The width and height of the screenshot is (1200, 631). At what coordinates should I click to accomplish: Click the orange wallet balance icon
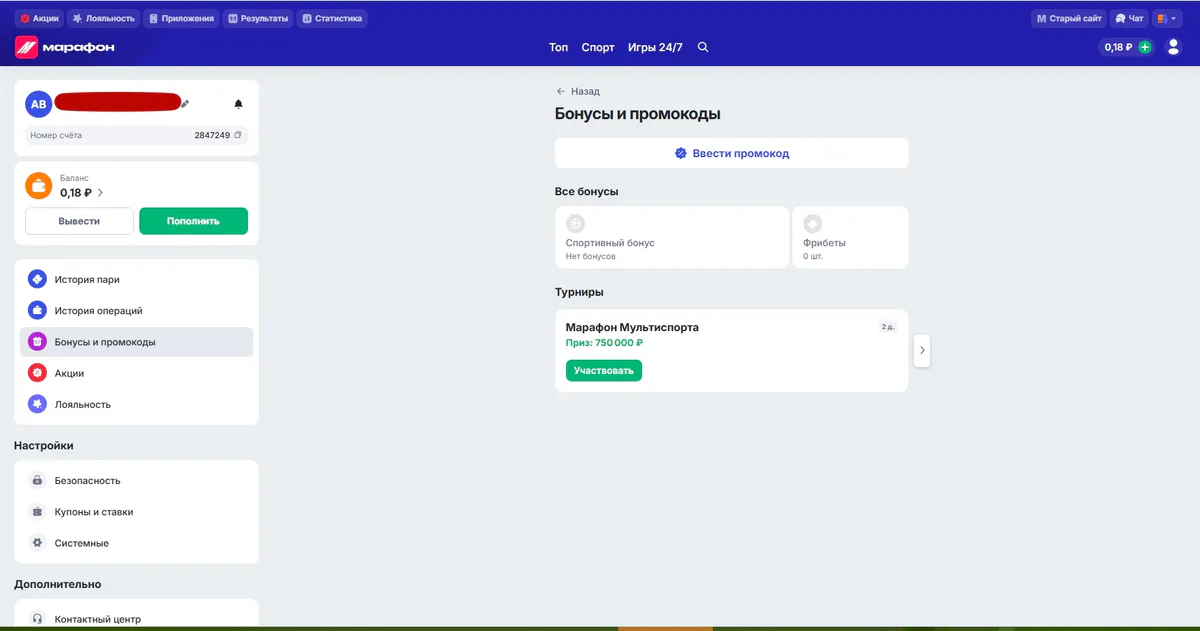click(38, 185)
